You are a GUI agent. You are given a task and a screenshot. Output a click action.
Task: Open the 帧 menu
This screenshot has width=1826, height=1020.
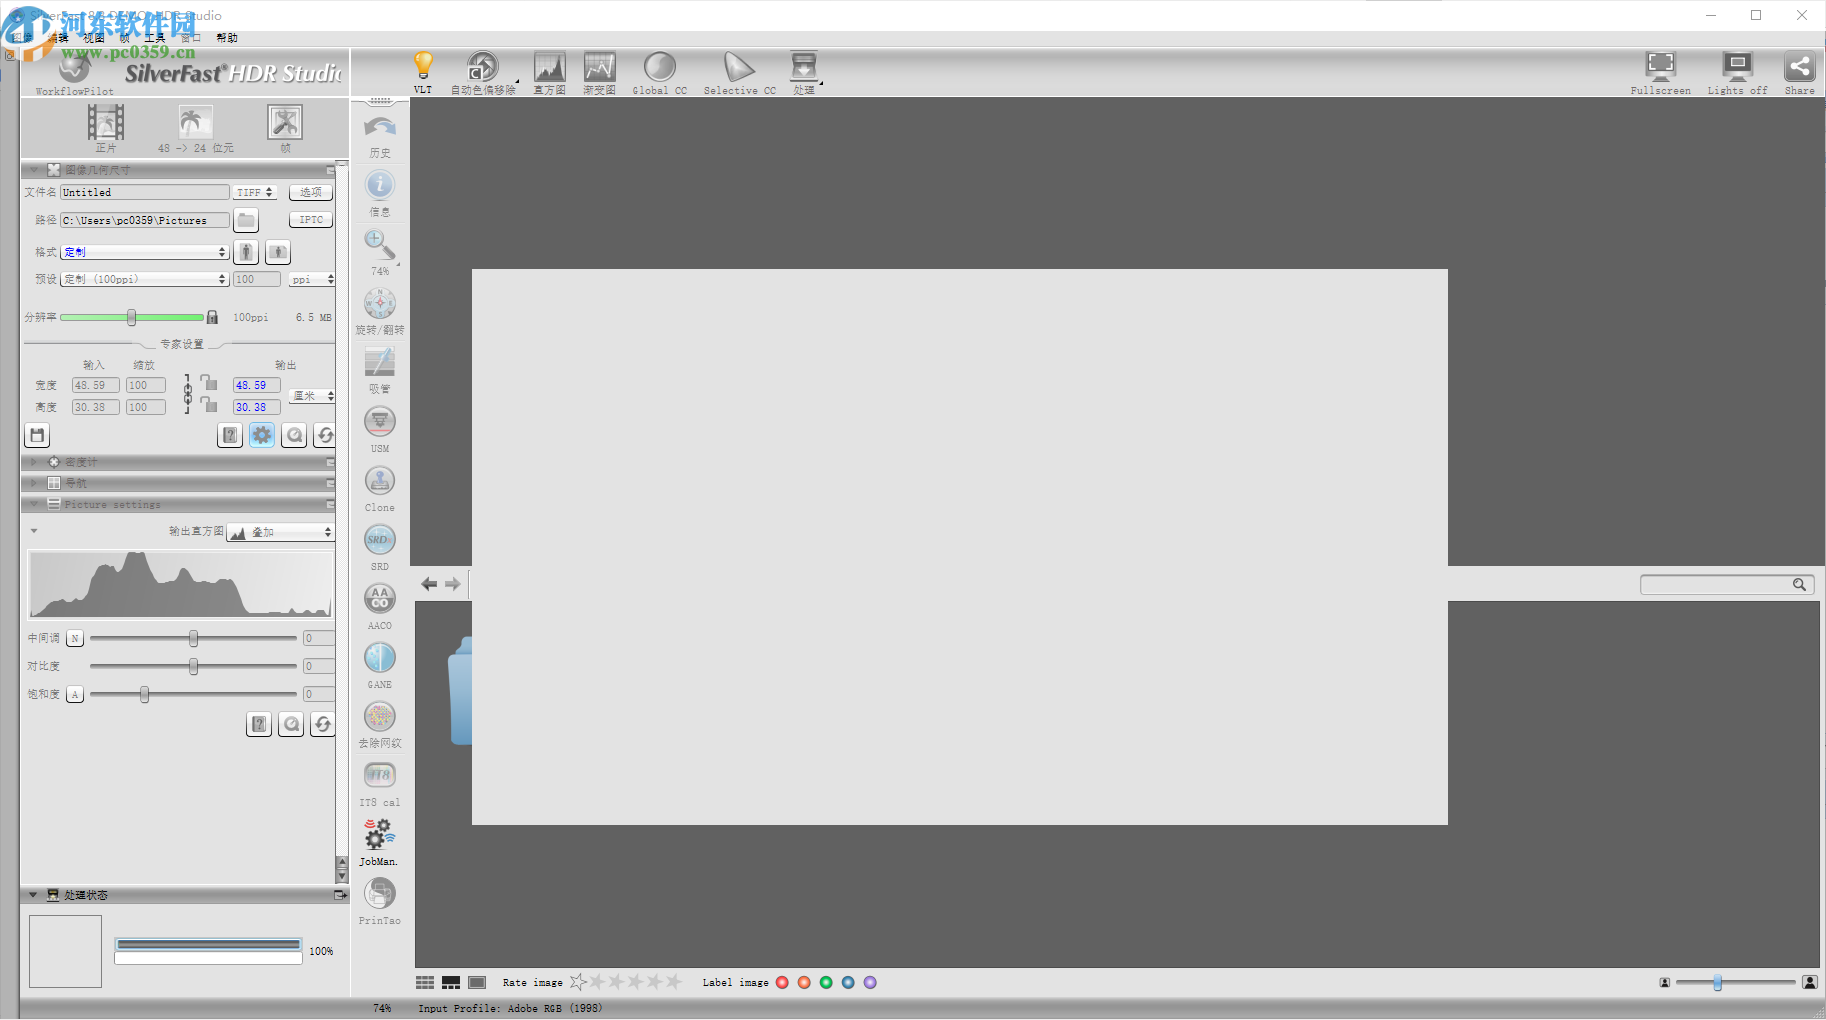[125, 38]
